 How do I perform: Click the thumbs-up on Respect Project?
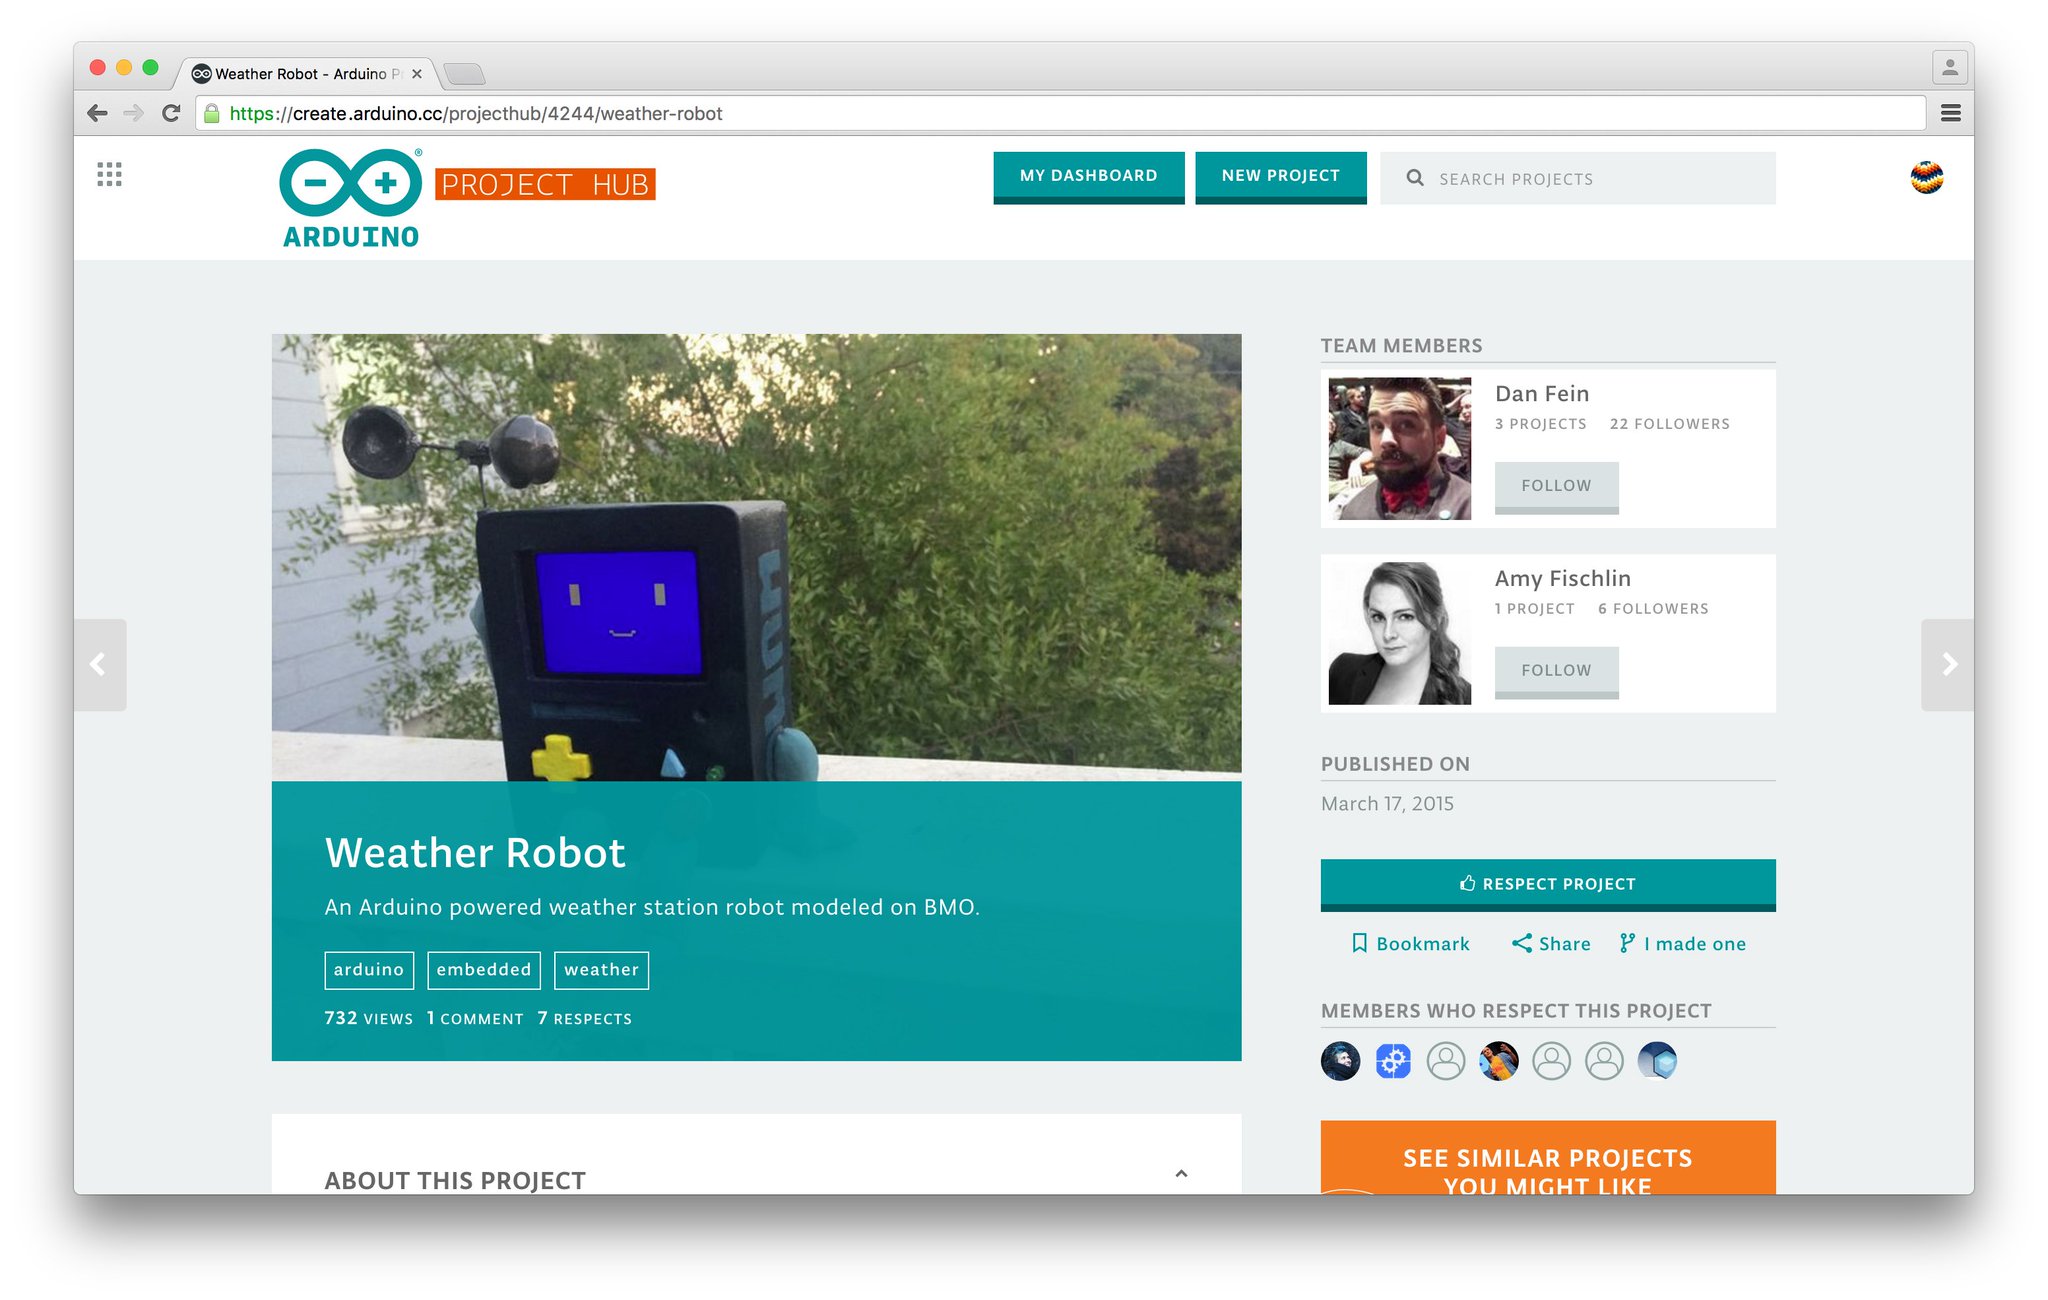1466,883
